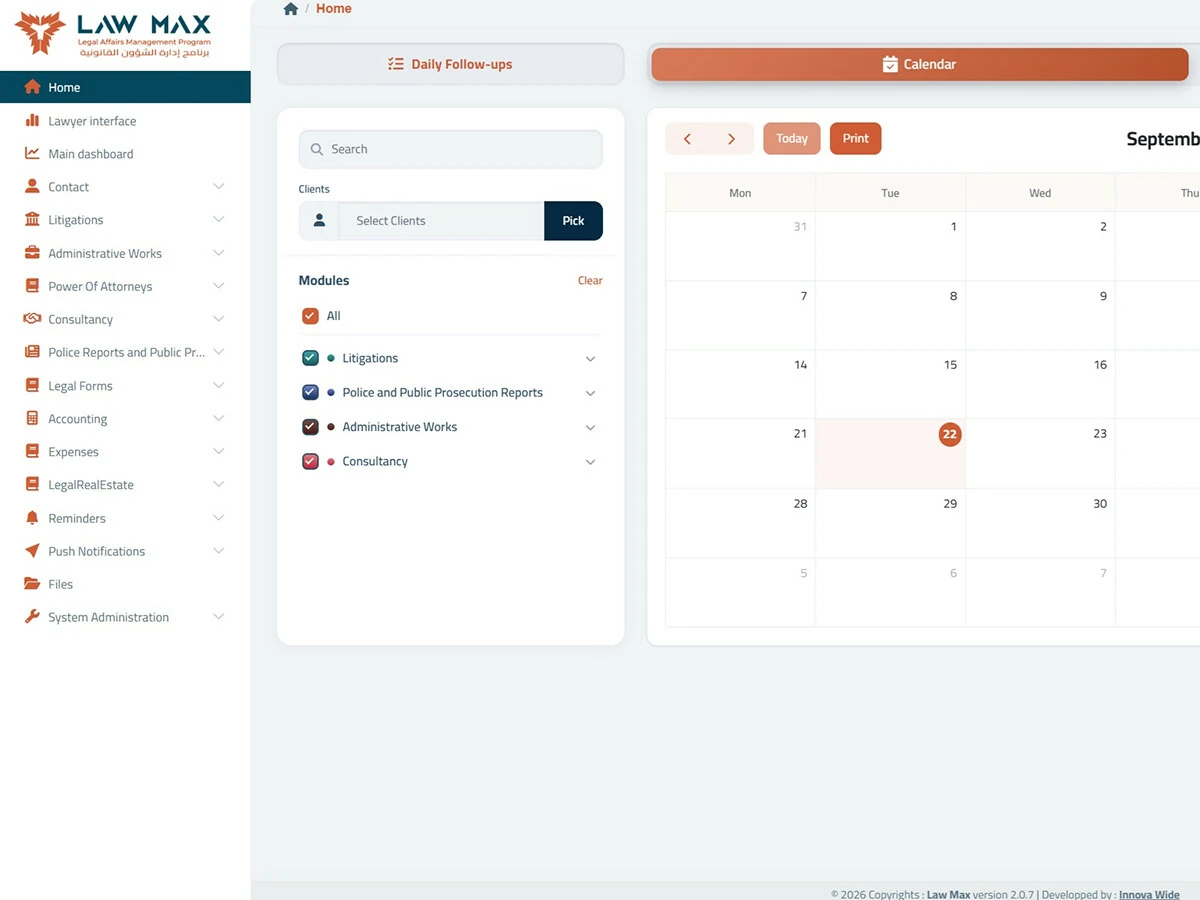Click the magnifier icon in Search field

(x=317, y=149)
